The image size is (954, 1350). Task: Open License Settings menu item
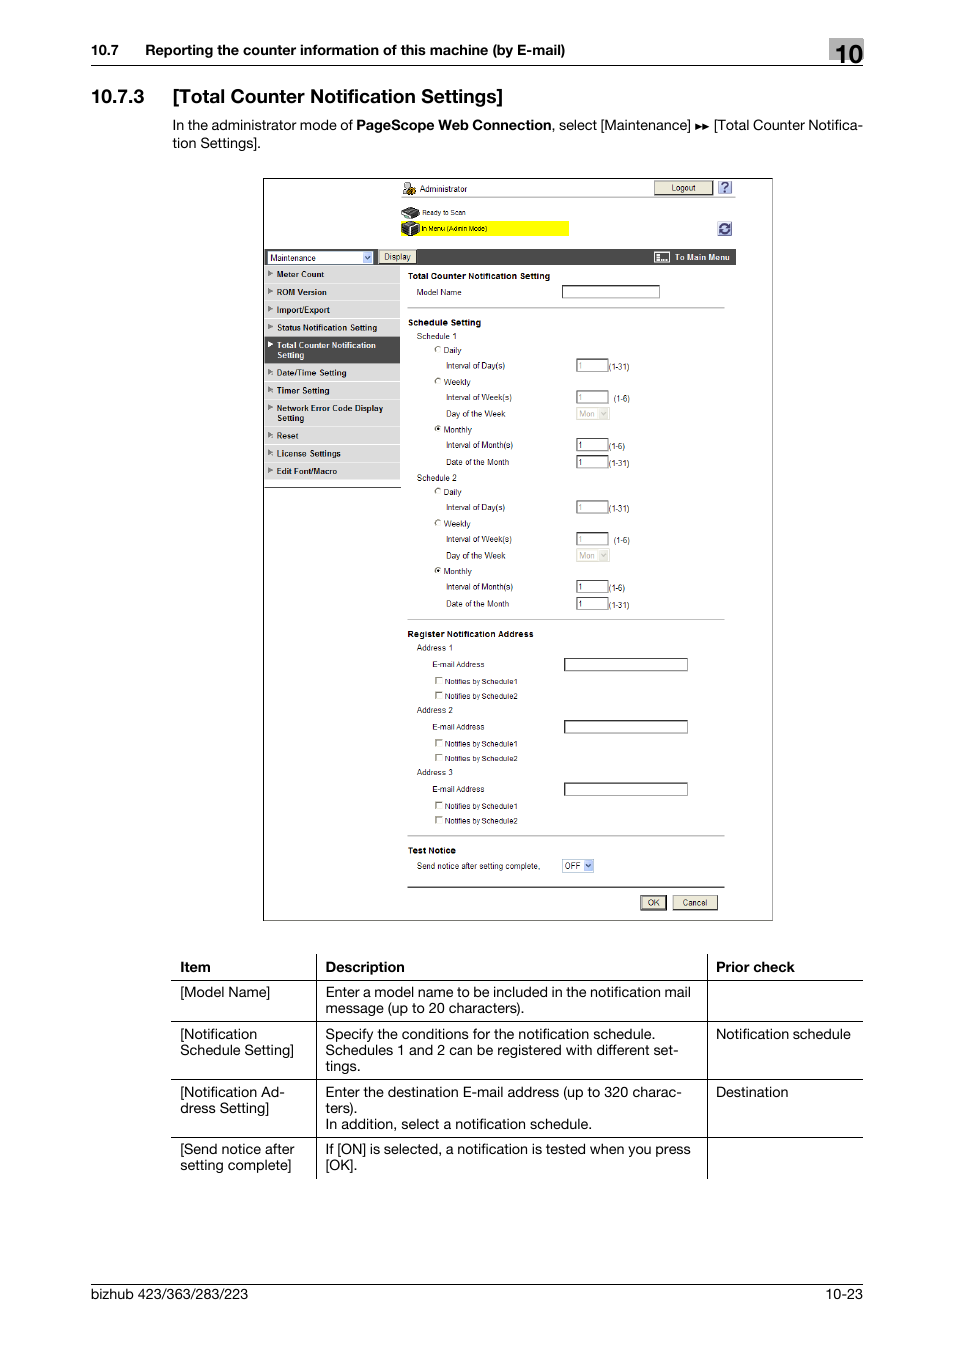pos(332,454)
